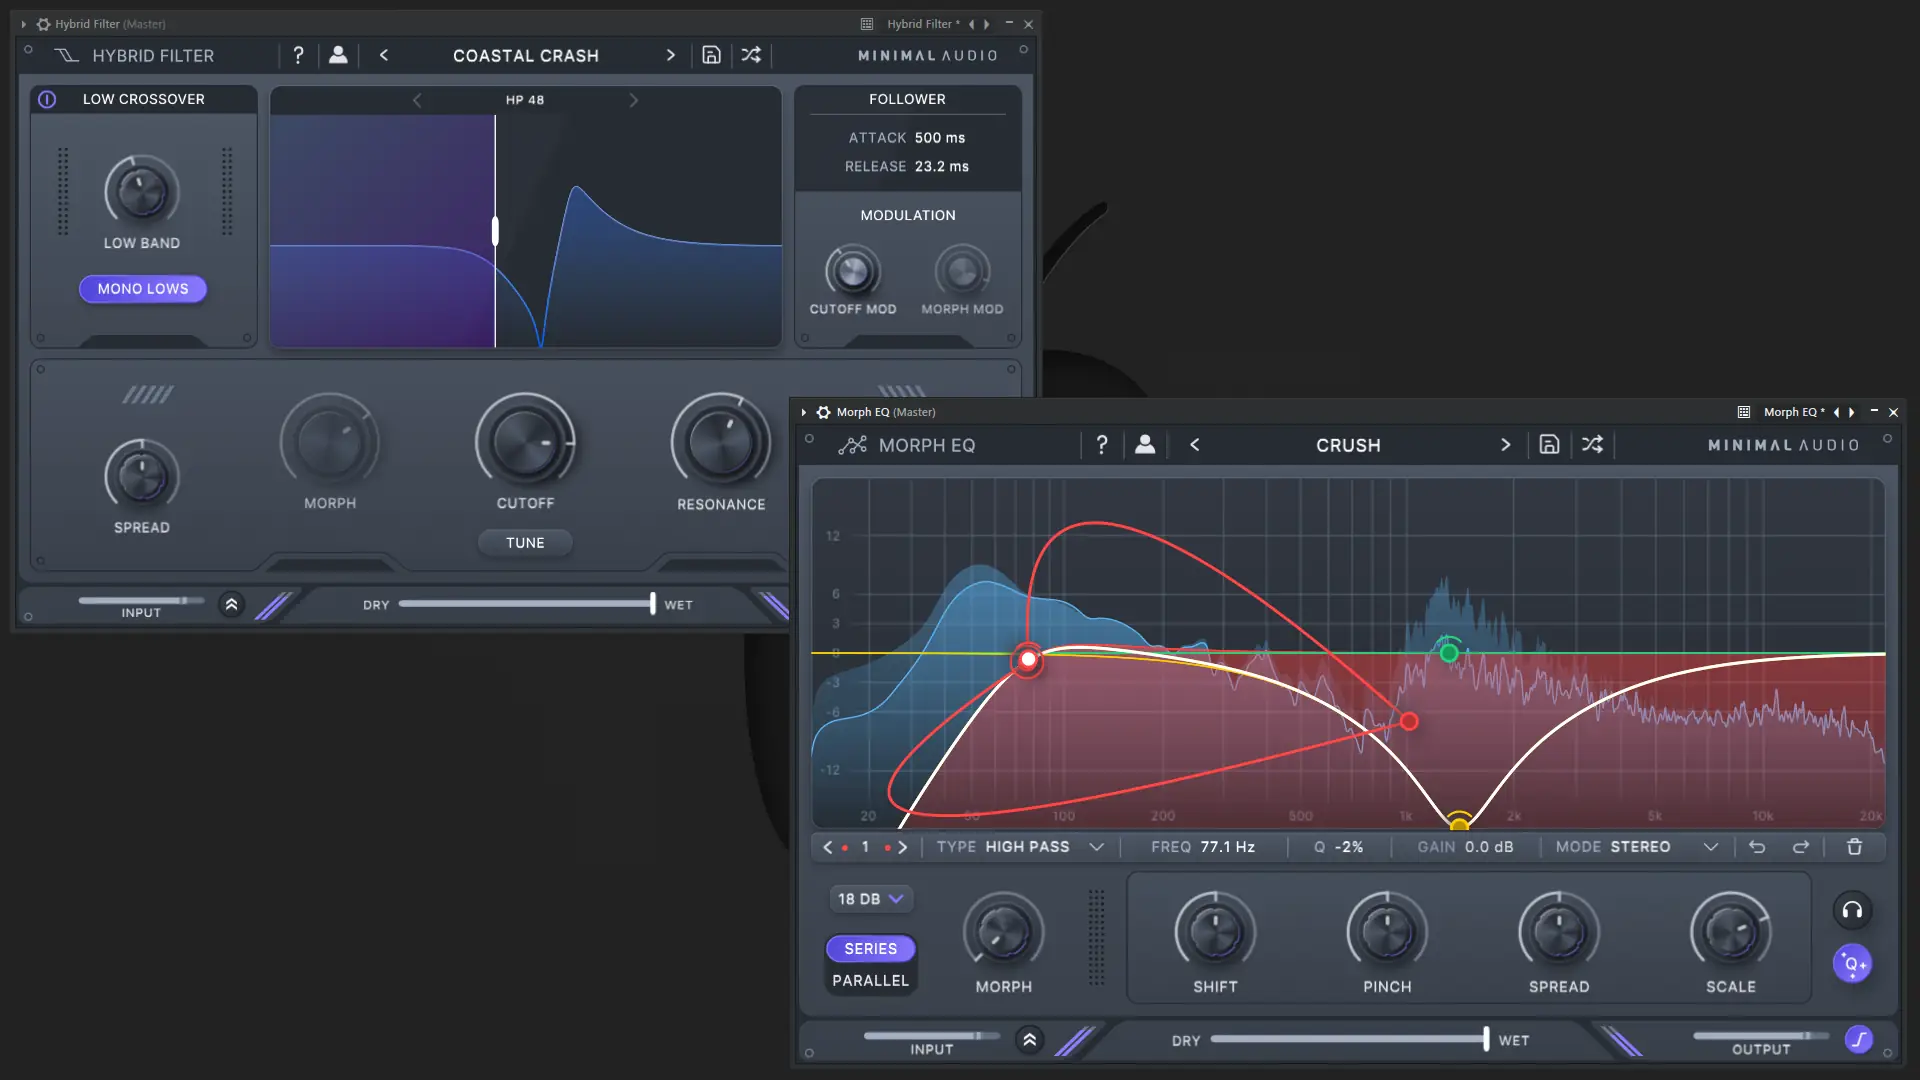Expand the TYPE High Pass dropdown
1920x1080 pixels.
1096,847
